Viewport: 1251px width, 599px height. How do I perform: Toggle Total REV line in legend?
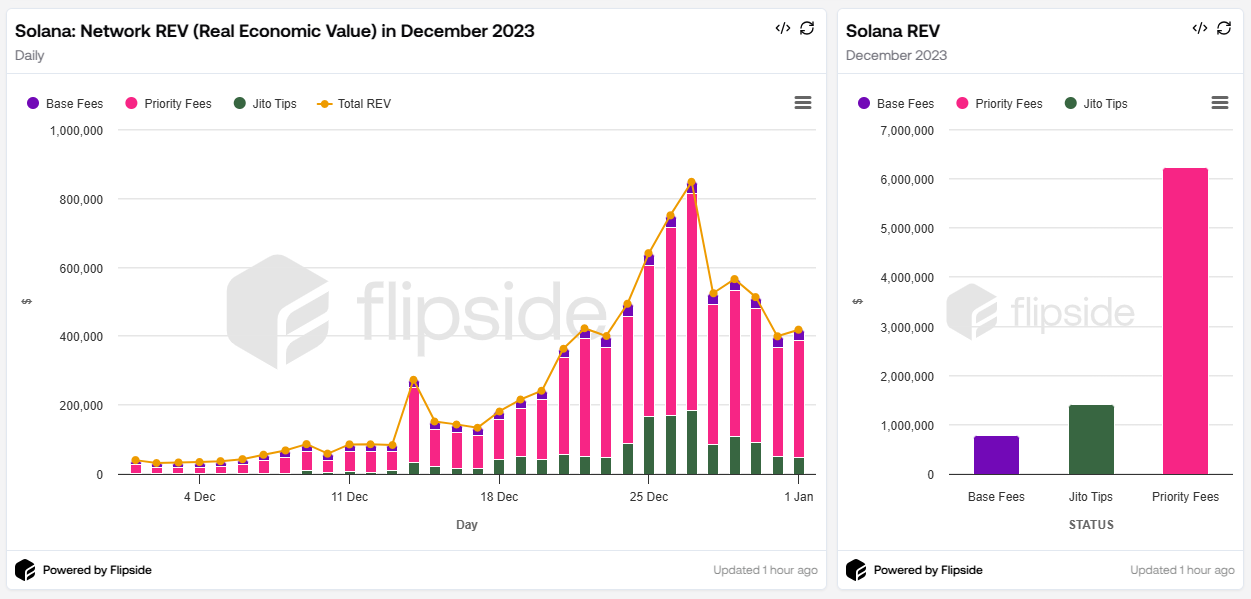354,104
